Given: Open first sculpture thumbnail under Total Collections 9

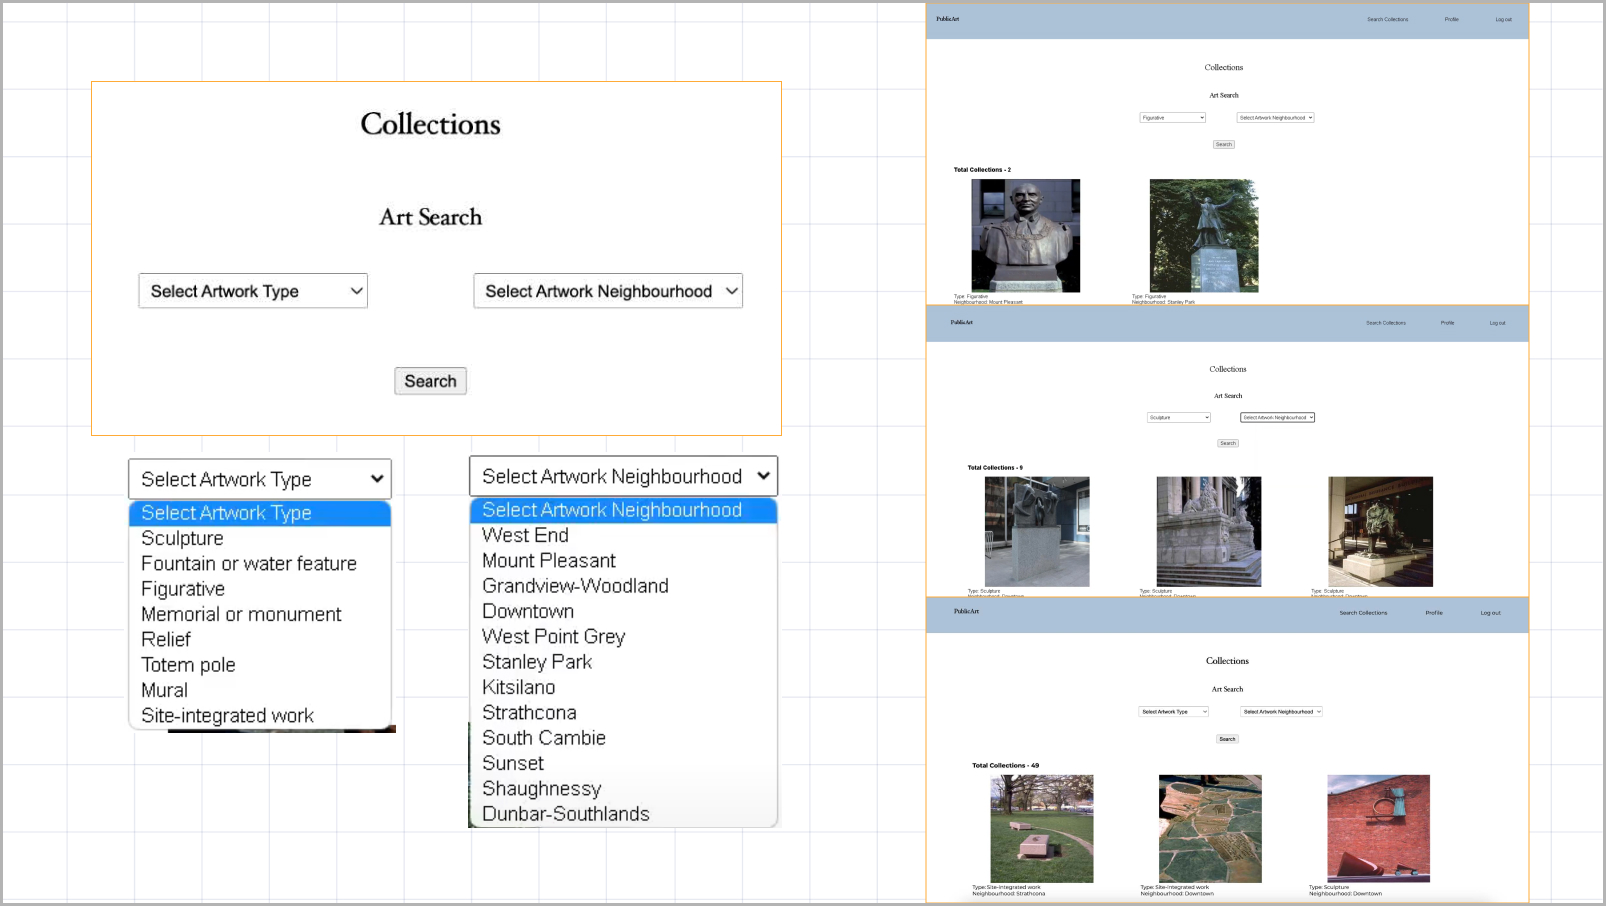Looking at the screenshot, I should click(x=1037, y=532).
